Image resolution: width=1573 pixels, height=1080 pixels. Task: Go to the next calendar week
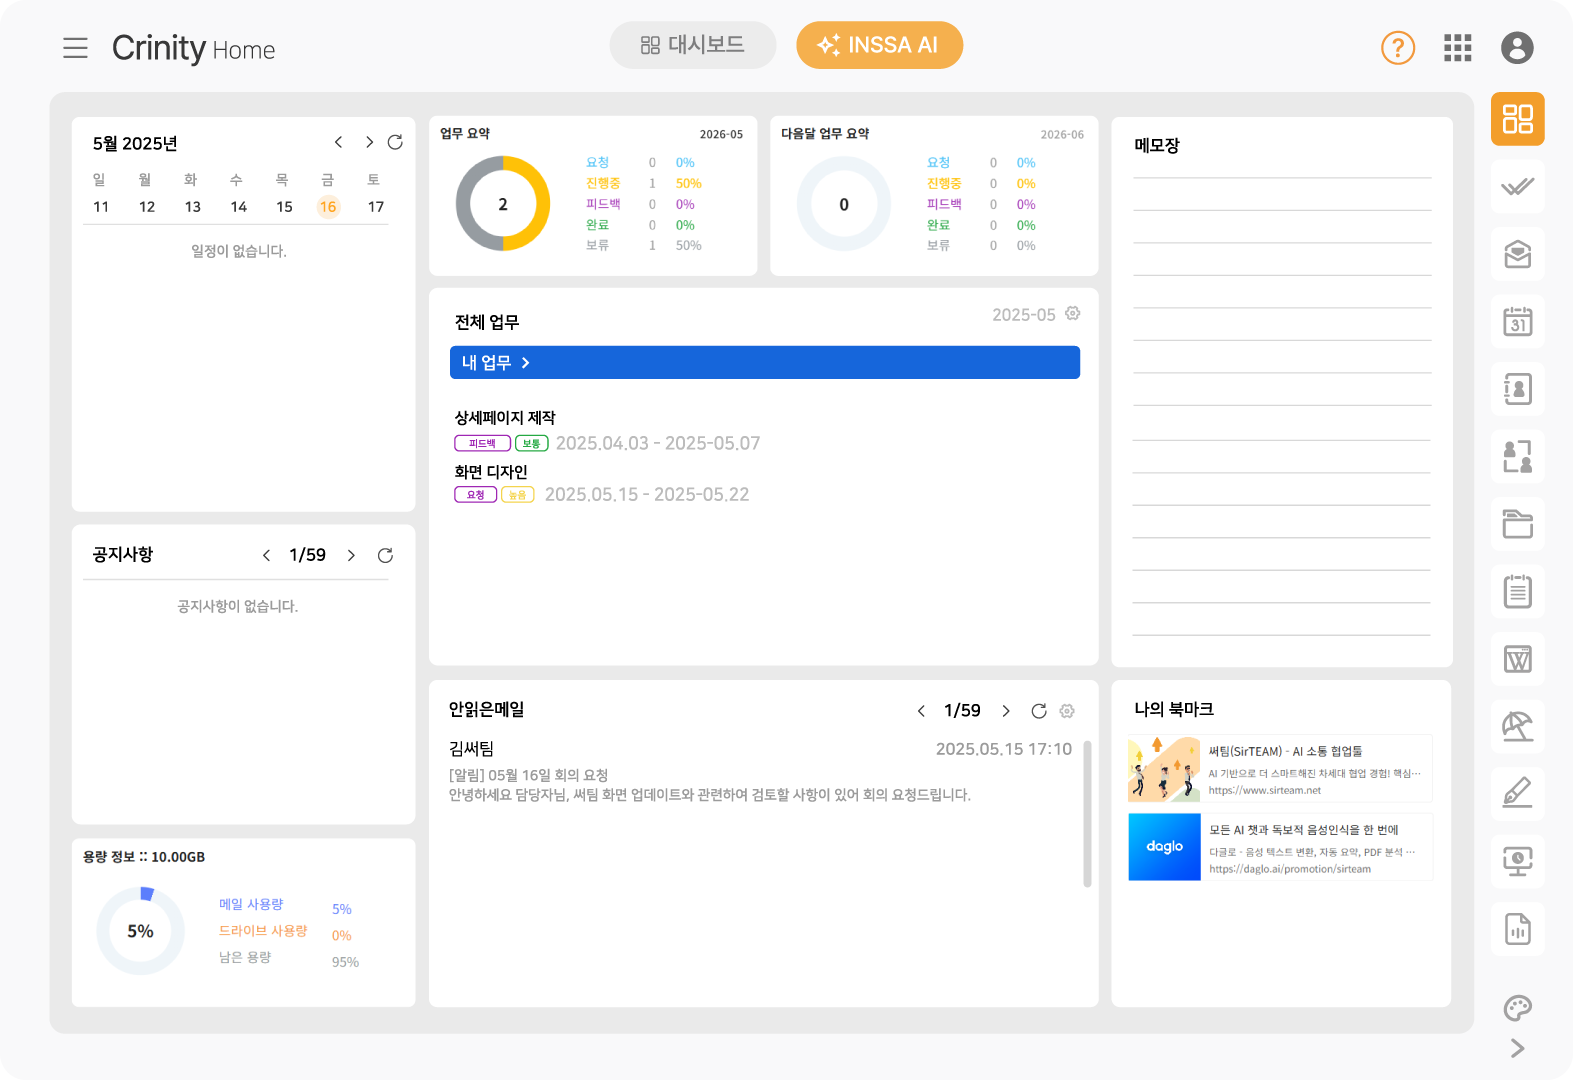(369, 142)
